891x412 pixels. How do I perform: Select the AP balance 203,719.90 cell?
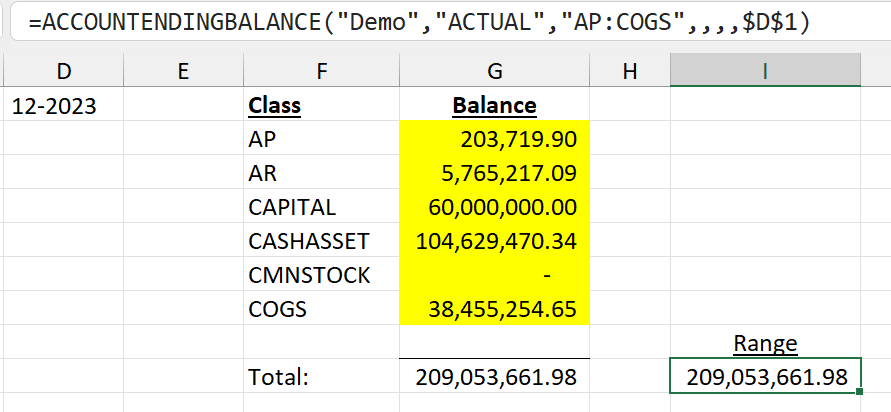tap(494, 138)
